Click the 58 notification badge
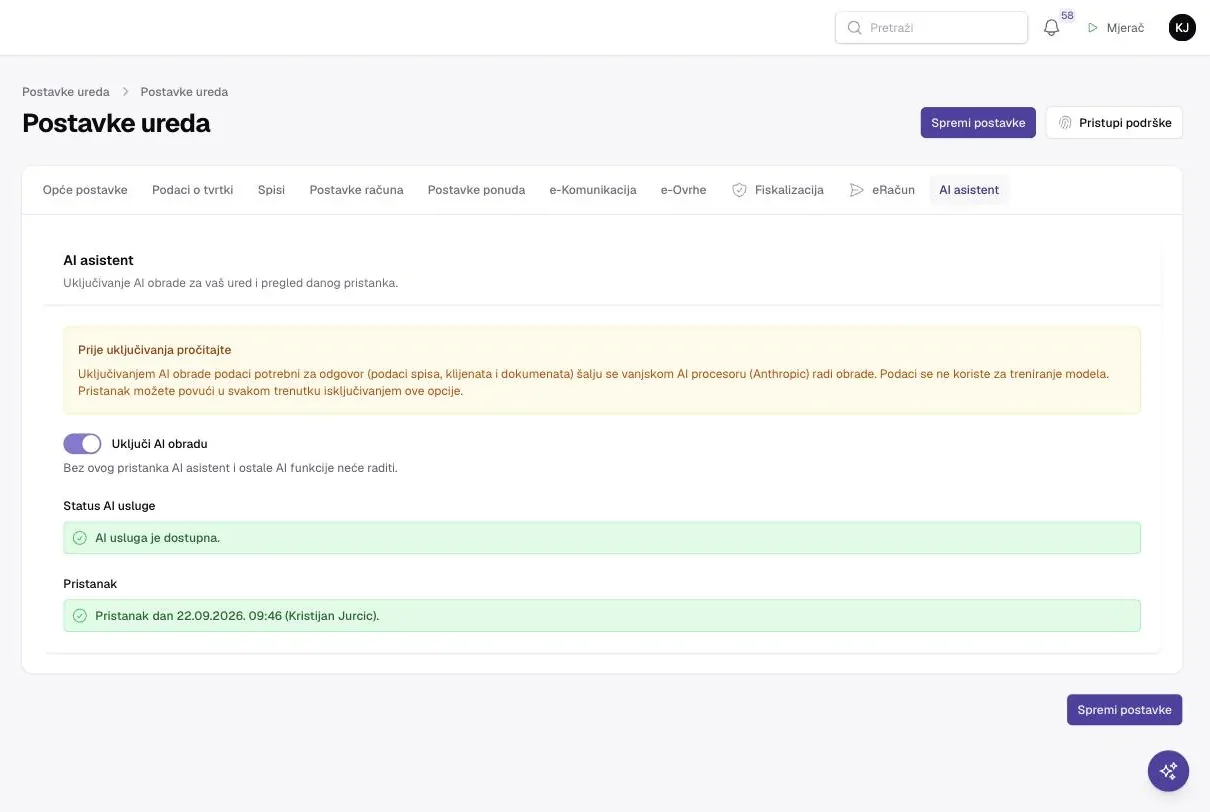This screenshot has width=1210, height=812. 1067,16
